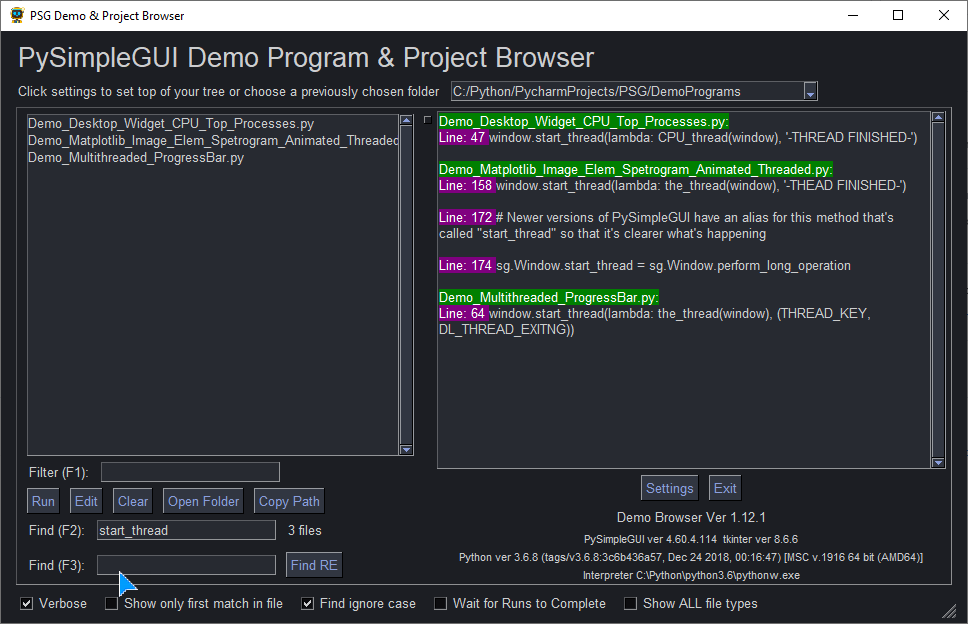Click the Find (F3) regex input field

pos(186,565)
